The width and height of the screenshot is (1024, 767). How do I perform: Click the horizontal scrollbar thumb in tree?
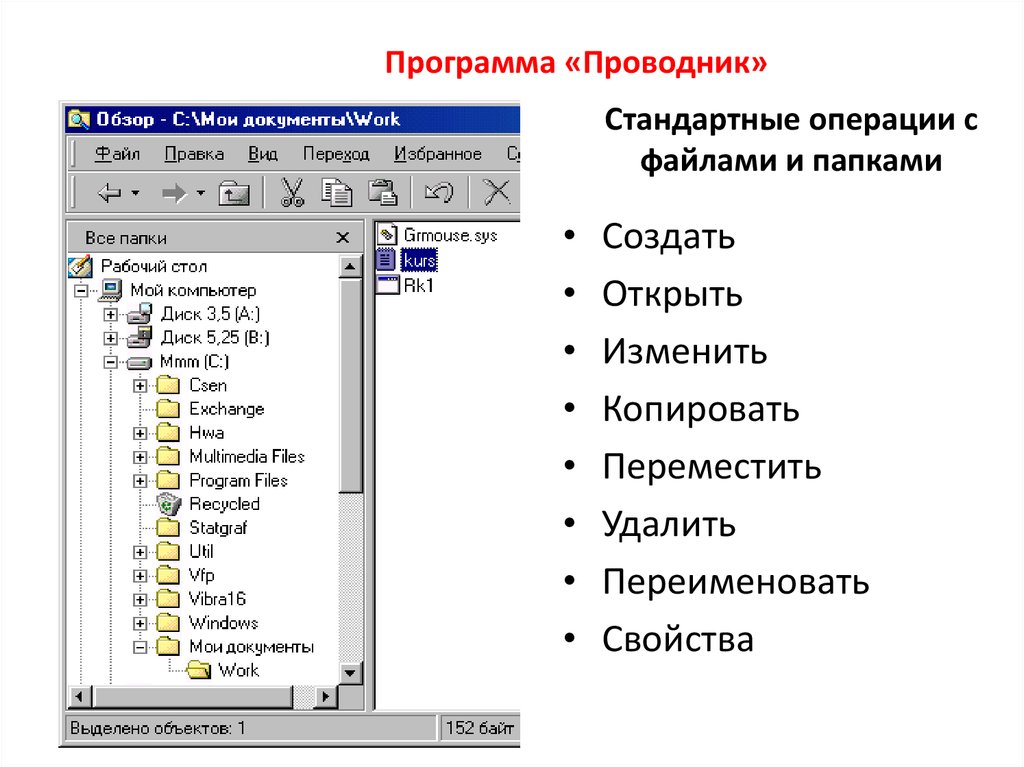coord(191,696)
